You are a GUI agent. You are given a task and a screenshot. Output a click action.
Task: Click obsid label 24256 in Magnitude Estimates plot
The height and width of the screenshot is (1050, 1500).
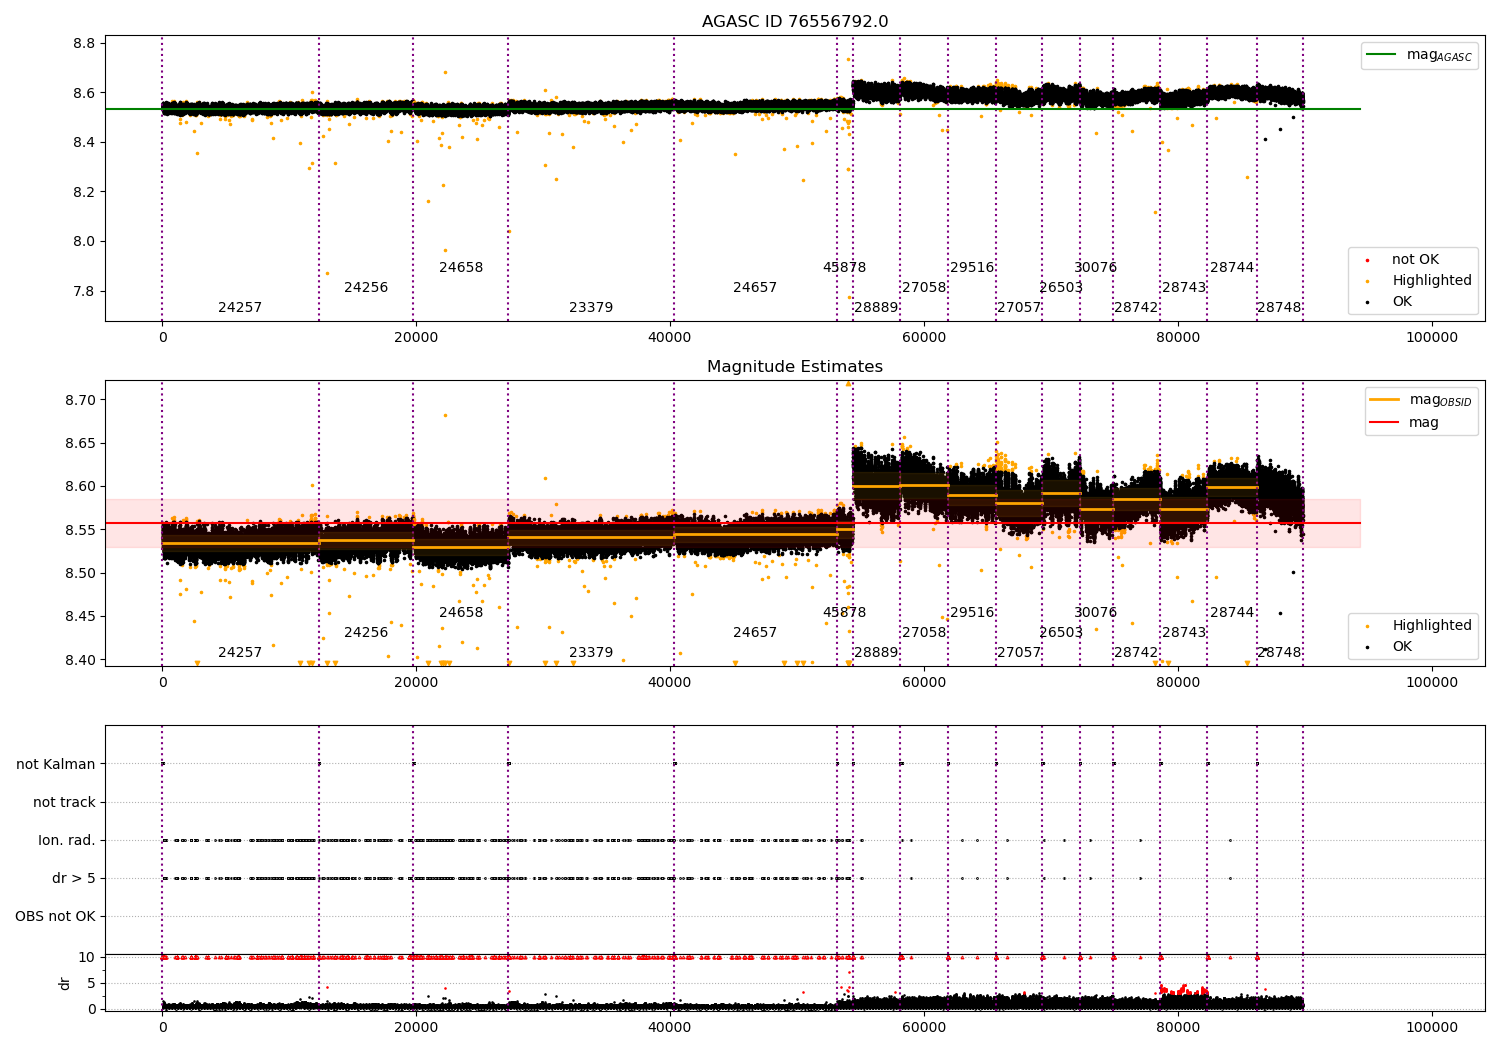[x=366, y=632]
